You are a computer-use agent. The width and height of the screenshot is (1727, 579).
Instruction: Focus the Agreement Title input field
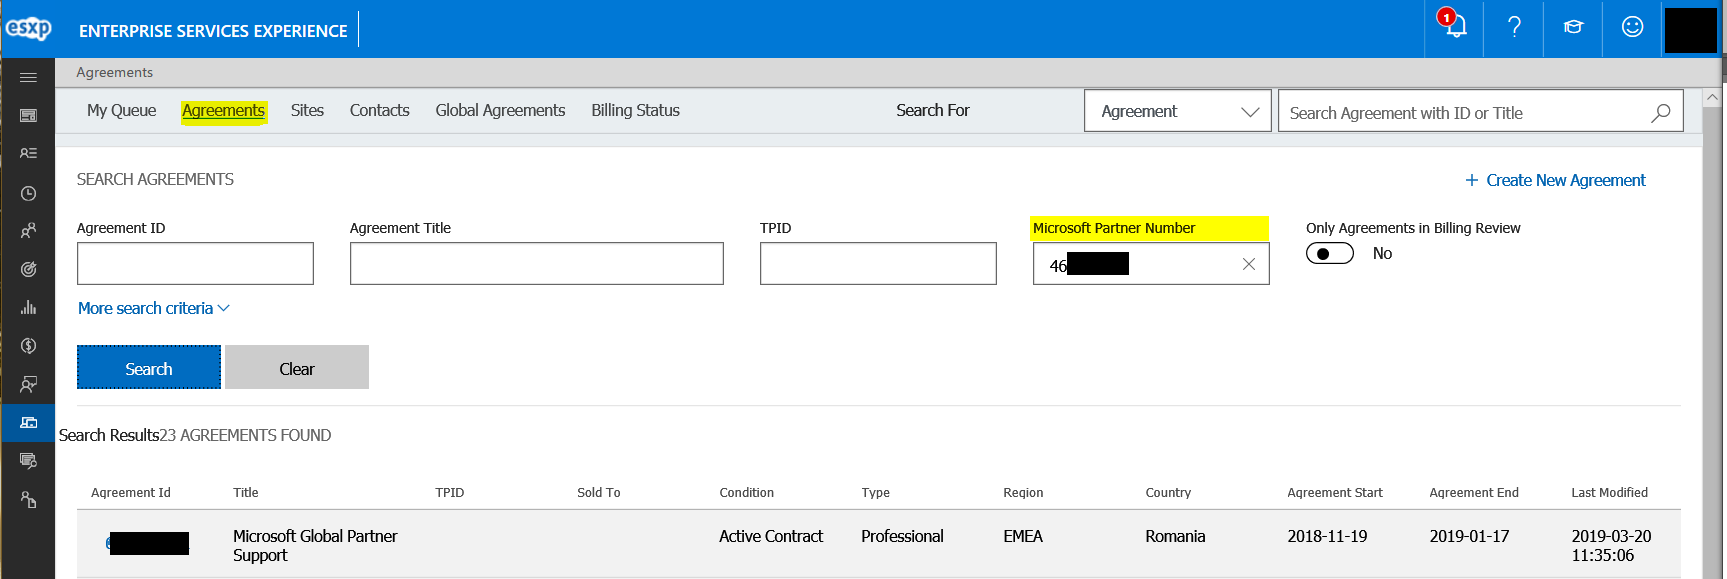point(536,263)
